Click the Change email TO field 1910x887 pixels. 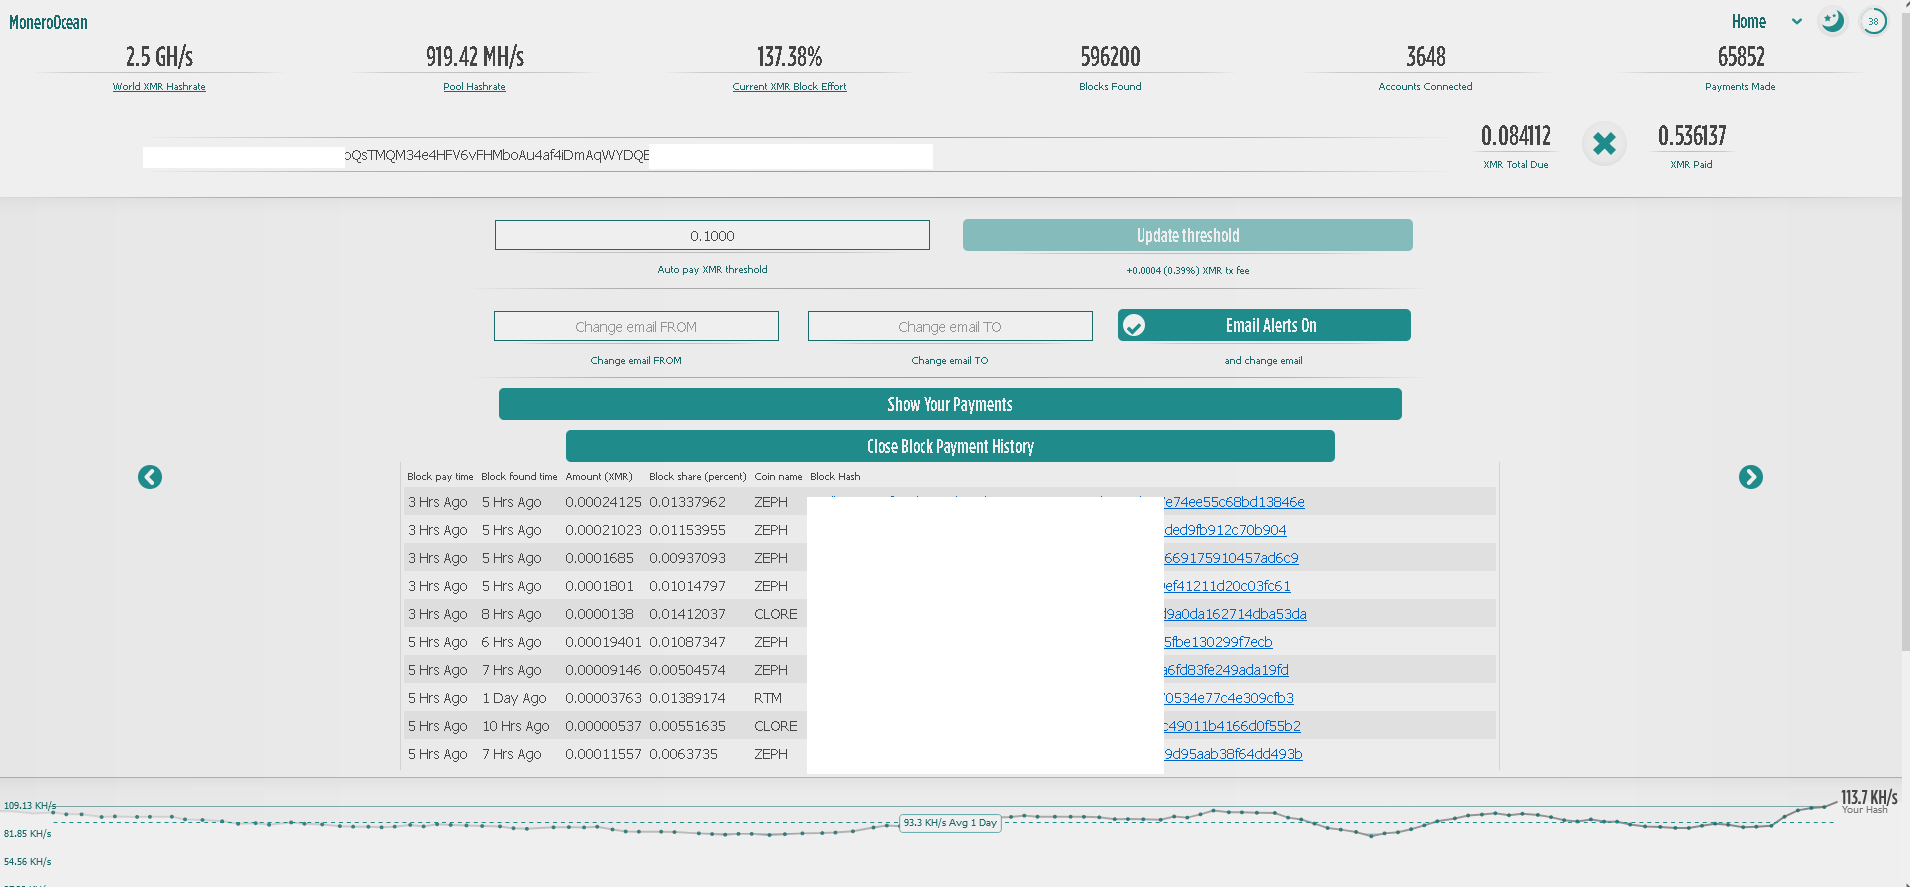(950, 326)
